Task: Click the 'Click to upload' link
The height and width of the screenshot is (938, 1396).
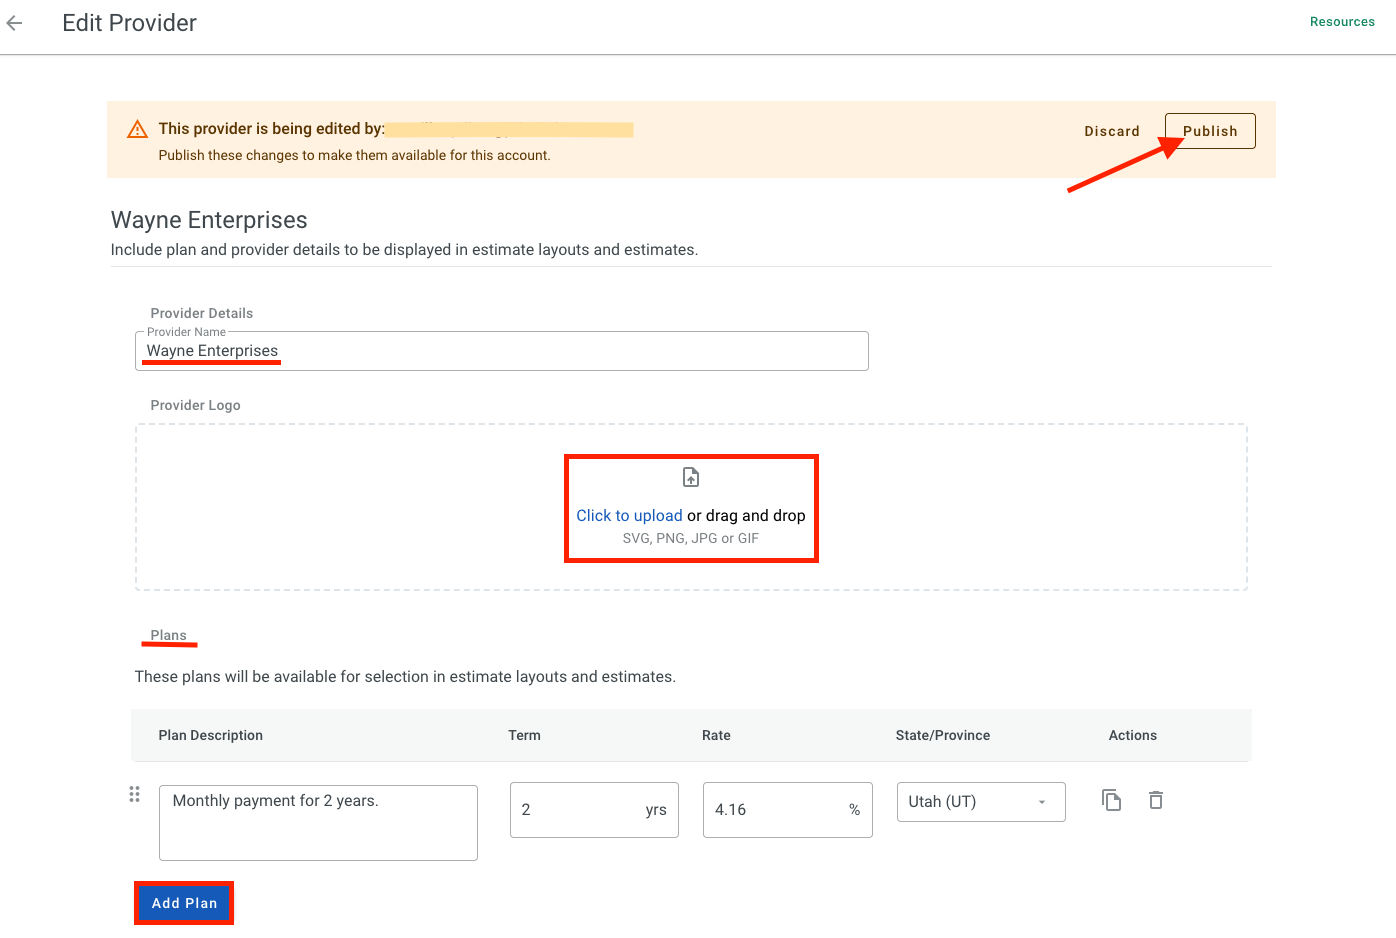Action: pyautogui.click(x=629, y=516)
